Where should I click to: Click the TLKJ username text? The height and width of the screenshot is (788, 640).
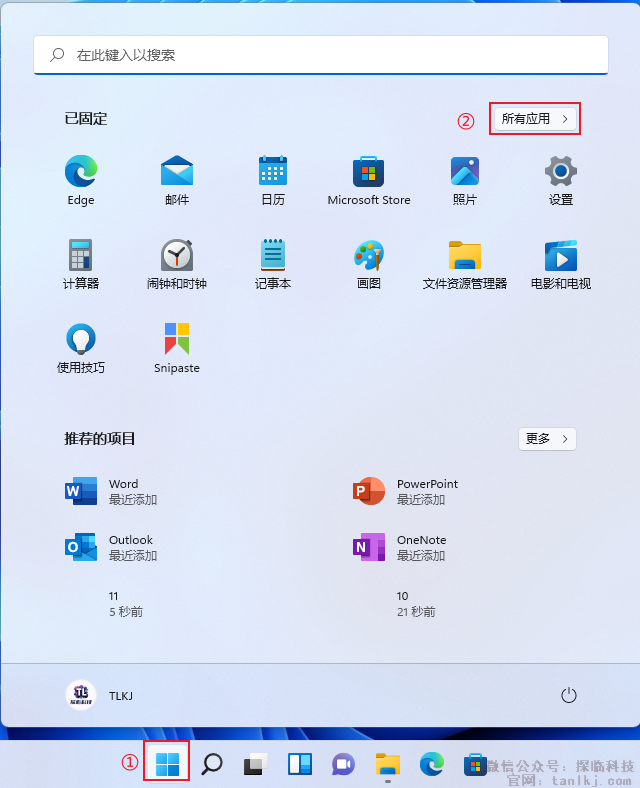point(121,696)
